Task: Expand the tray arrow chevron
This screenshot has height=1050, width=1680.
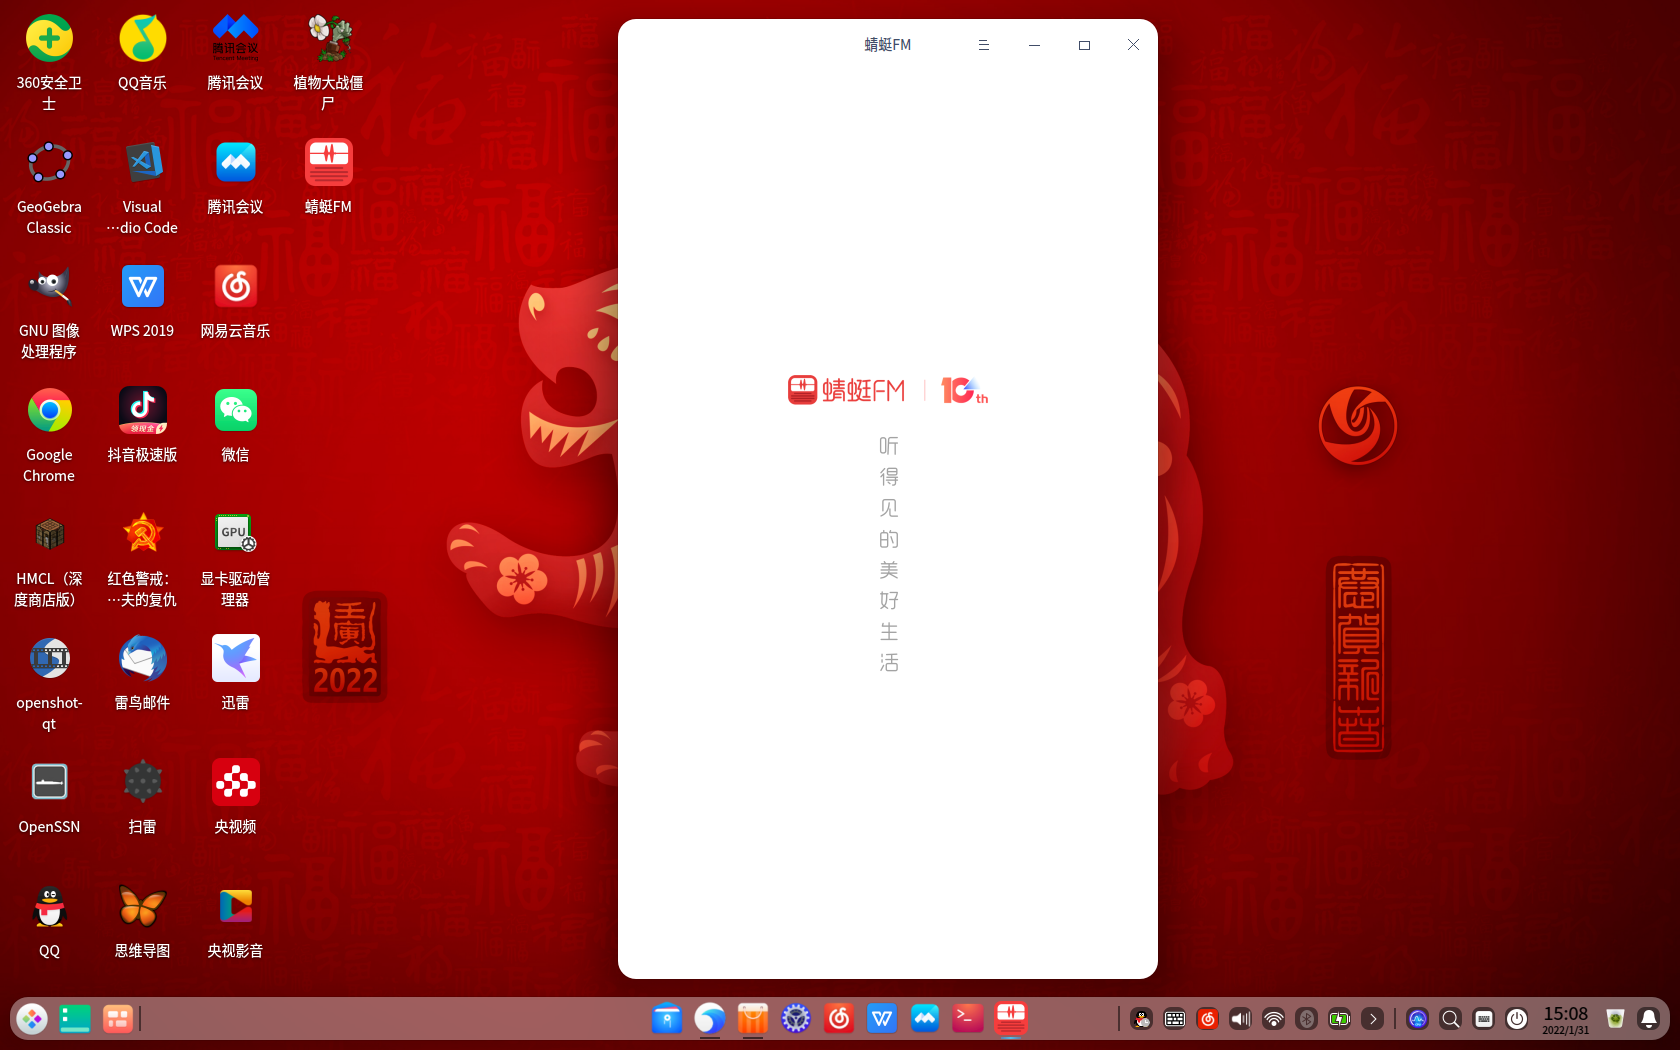Action: [1373, 1019]
